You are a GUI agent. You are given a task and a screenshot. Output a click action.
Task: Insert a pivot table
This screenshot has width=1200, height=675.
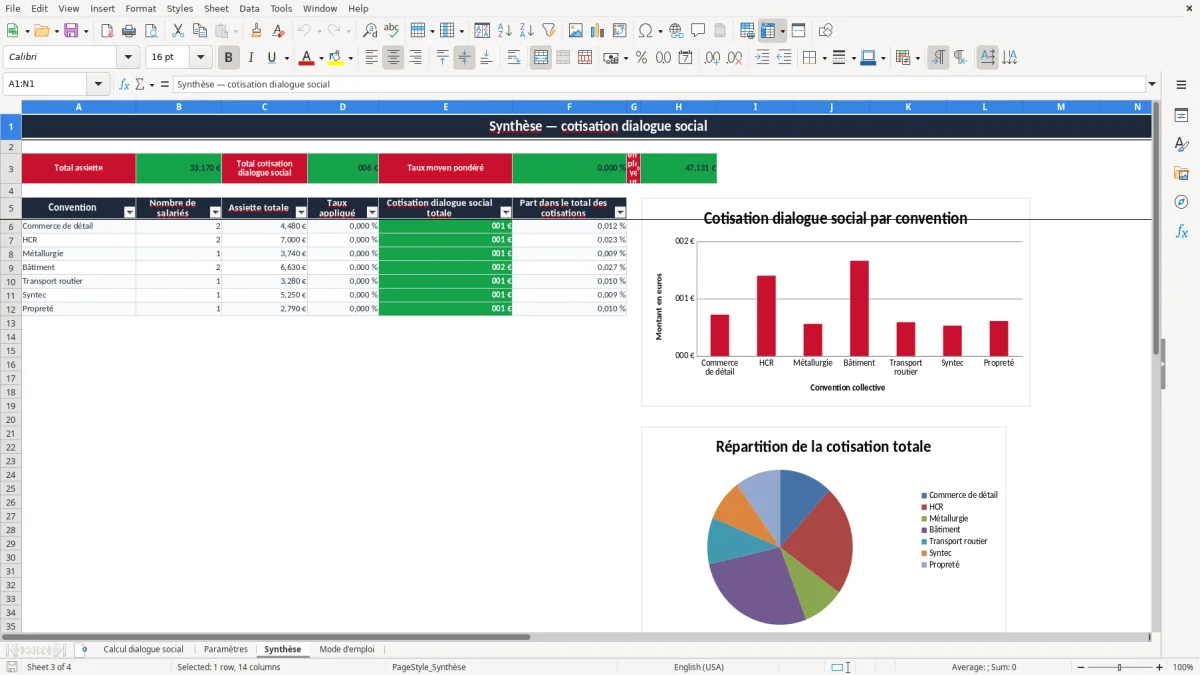(620, 31)
